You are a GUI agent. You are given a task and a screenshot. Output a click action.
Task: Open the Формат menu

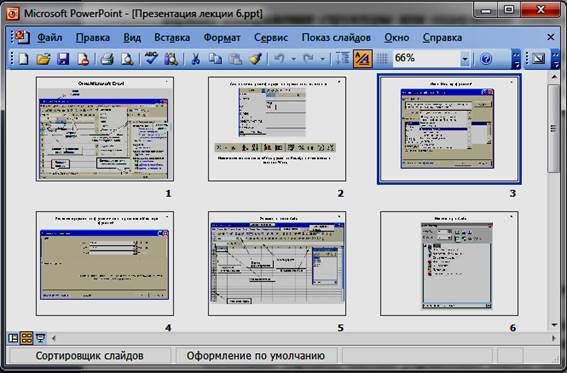pyautogui.click(x=222, y=38)
